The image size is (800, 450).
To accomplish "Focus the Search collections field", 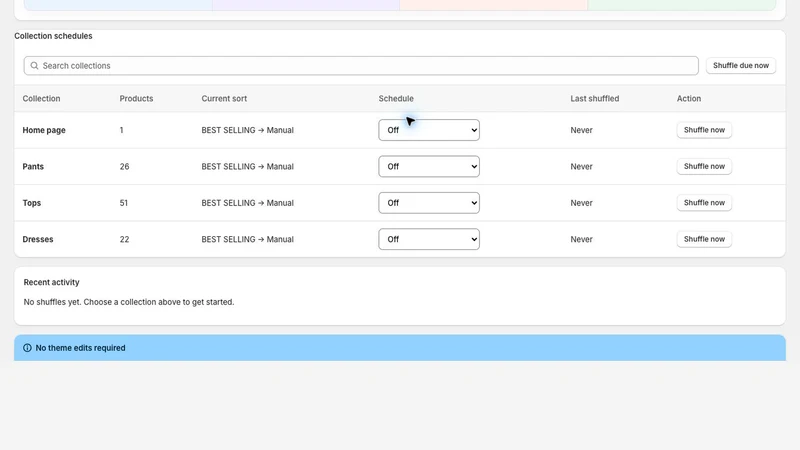I will pyautogui.click(x=361, y=66).
